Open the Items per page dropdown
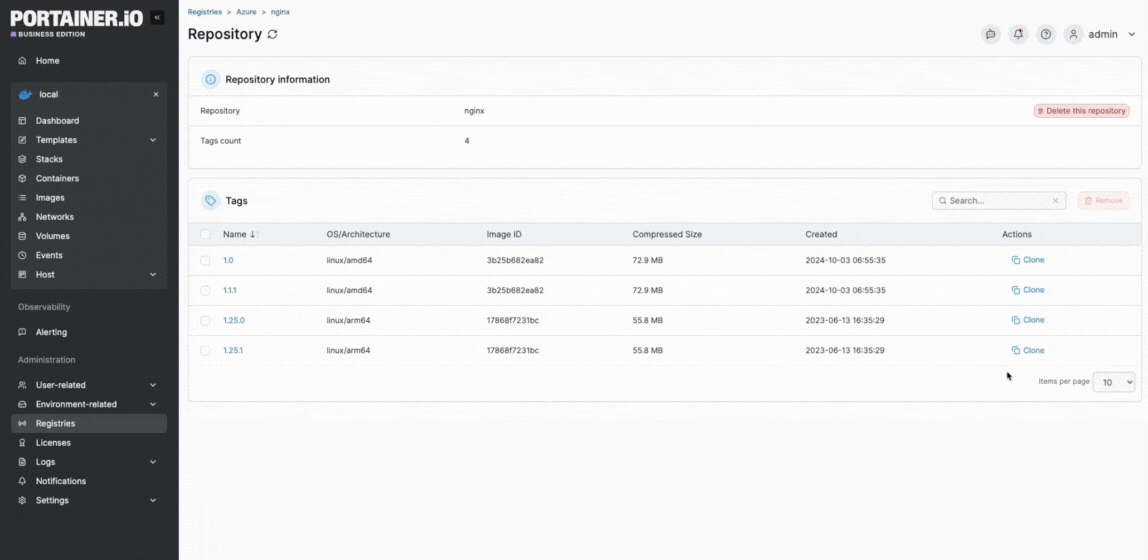The height and width of the screenshot is (560, 1148). point(1113,382)
